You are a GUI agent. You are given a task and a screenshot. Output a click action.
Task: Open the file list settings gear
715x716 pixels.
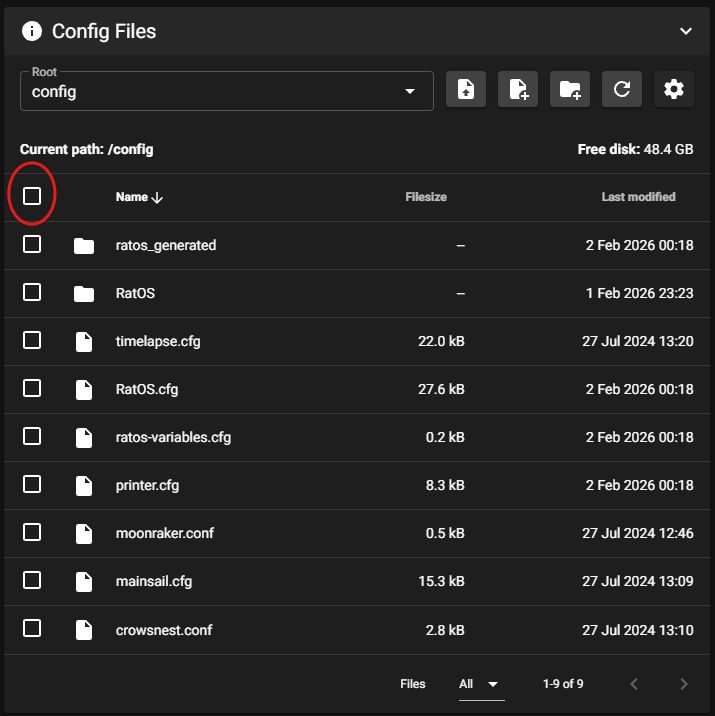(x=674, y=89)
